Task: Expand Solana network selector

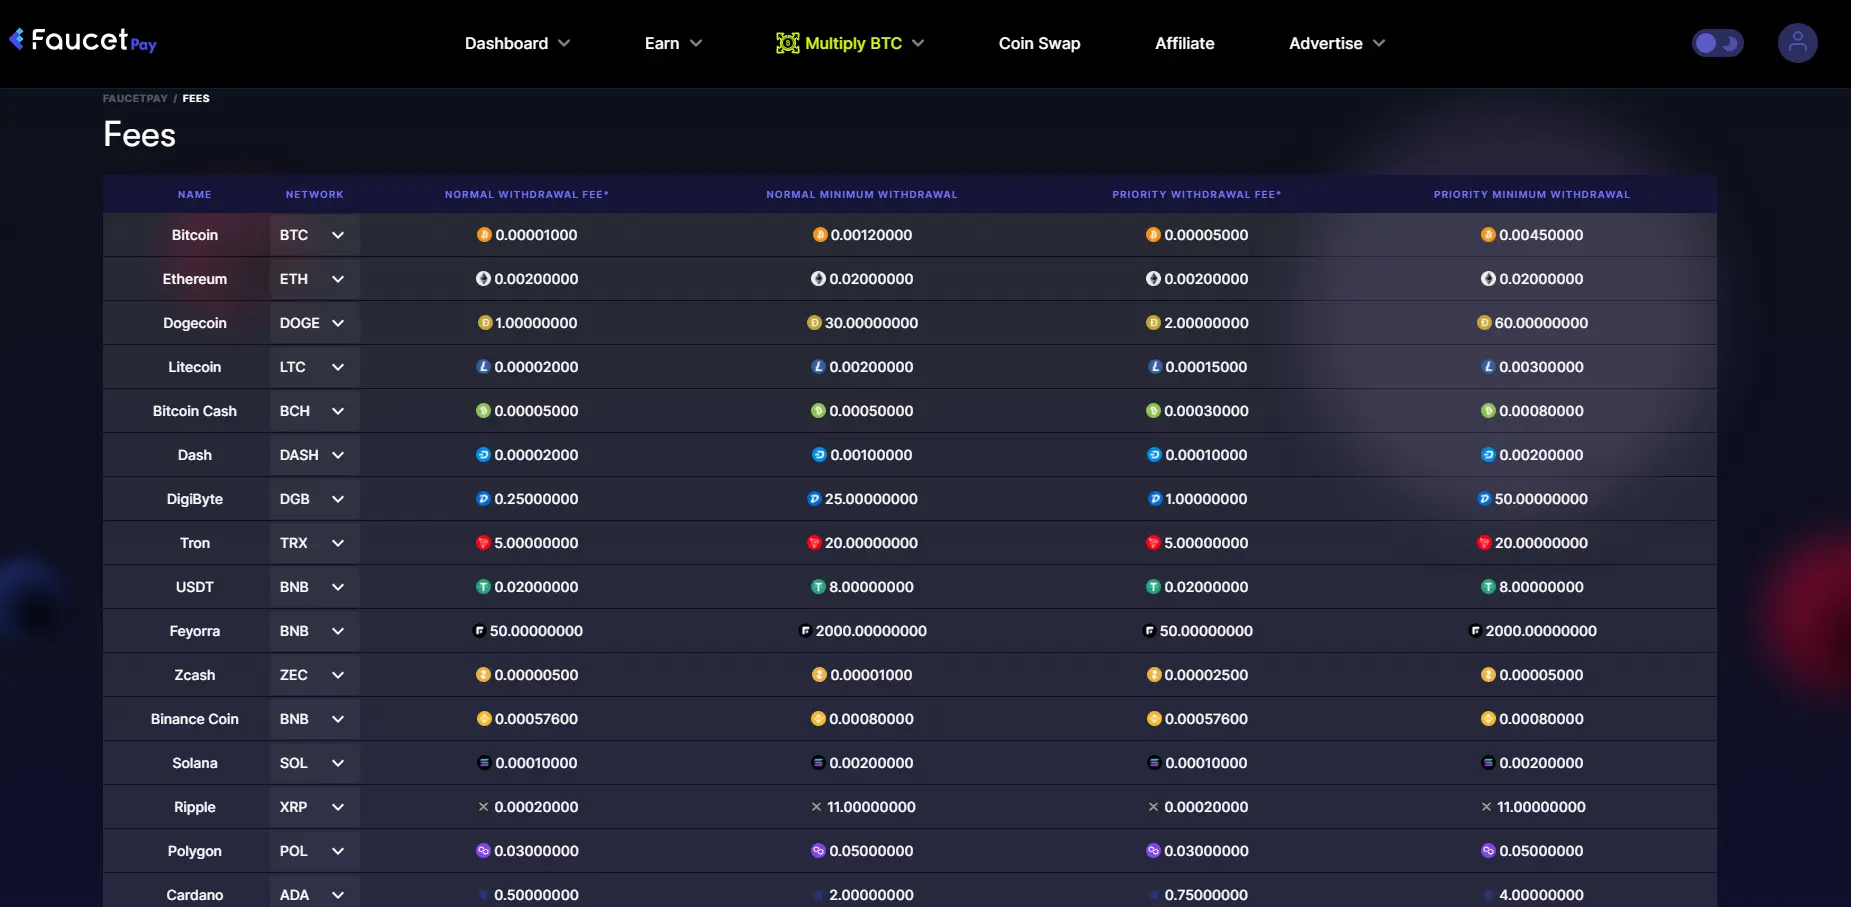Action: point(314,763)
